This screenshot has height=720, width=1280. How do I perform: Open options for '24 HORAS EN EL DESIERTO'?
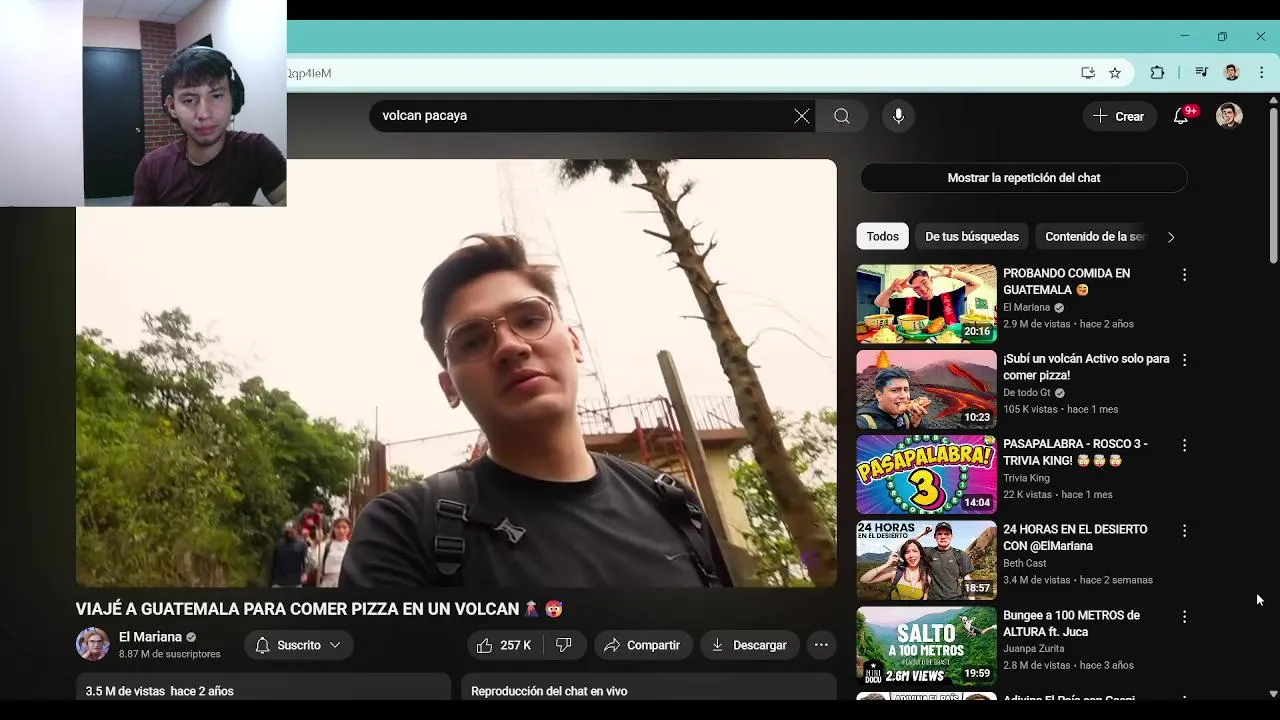1184,530
